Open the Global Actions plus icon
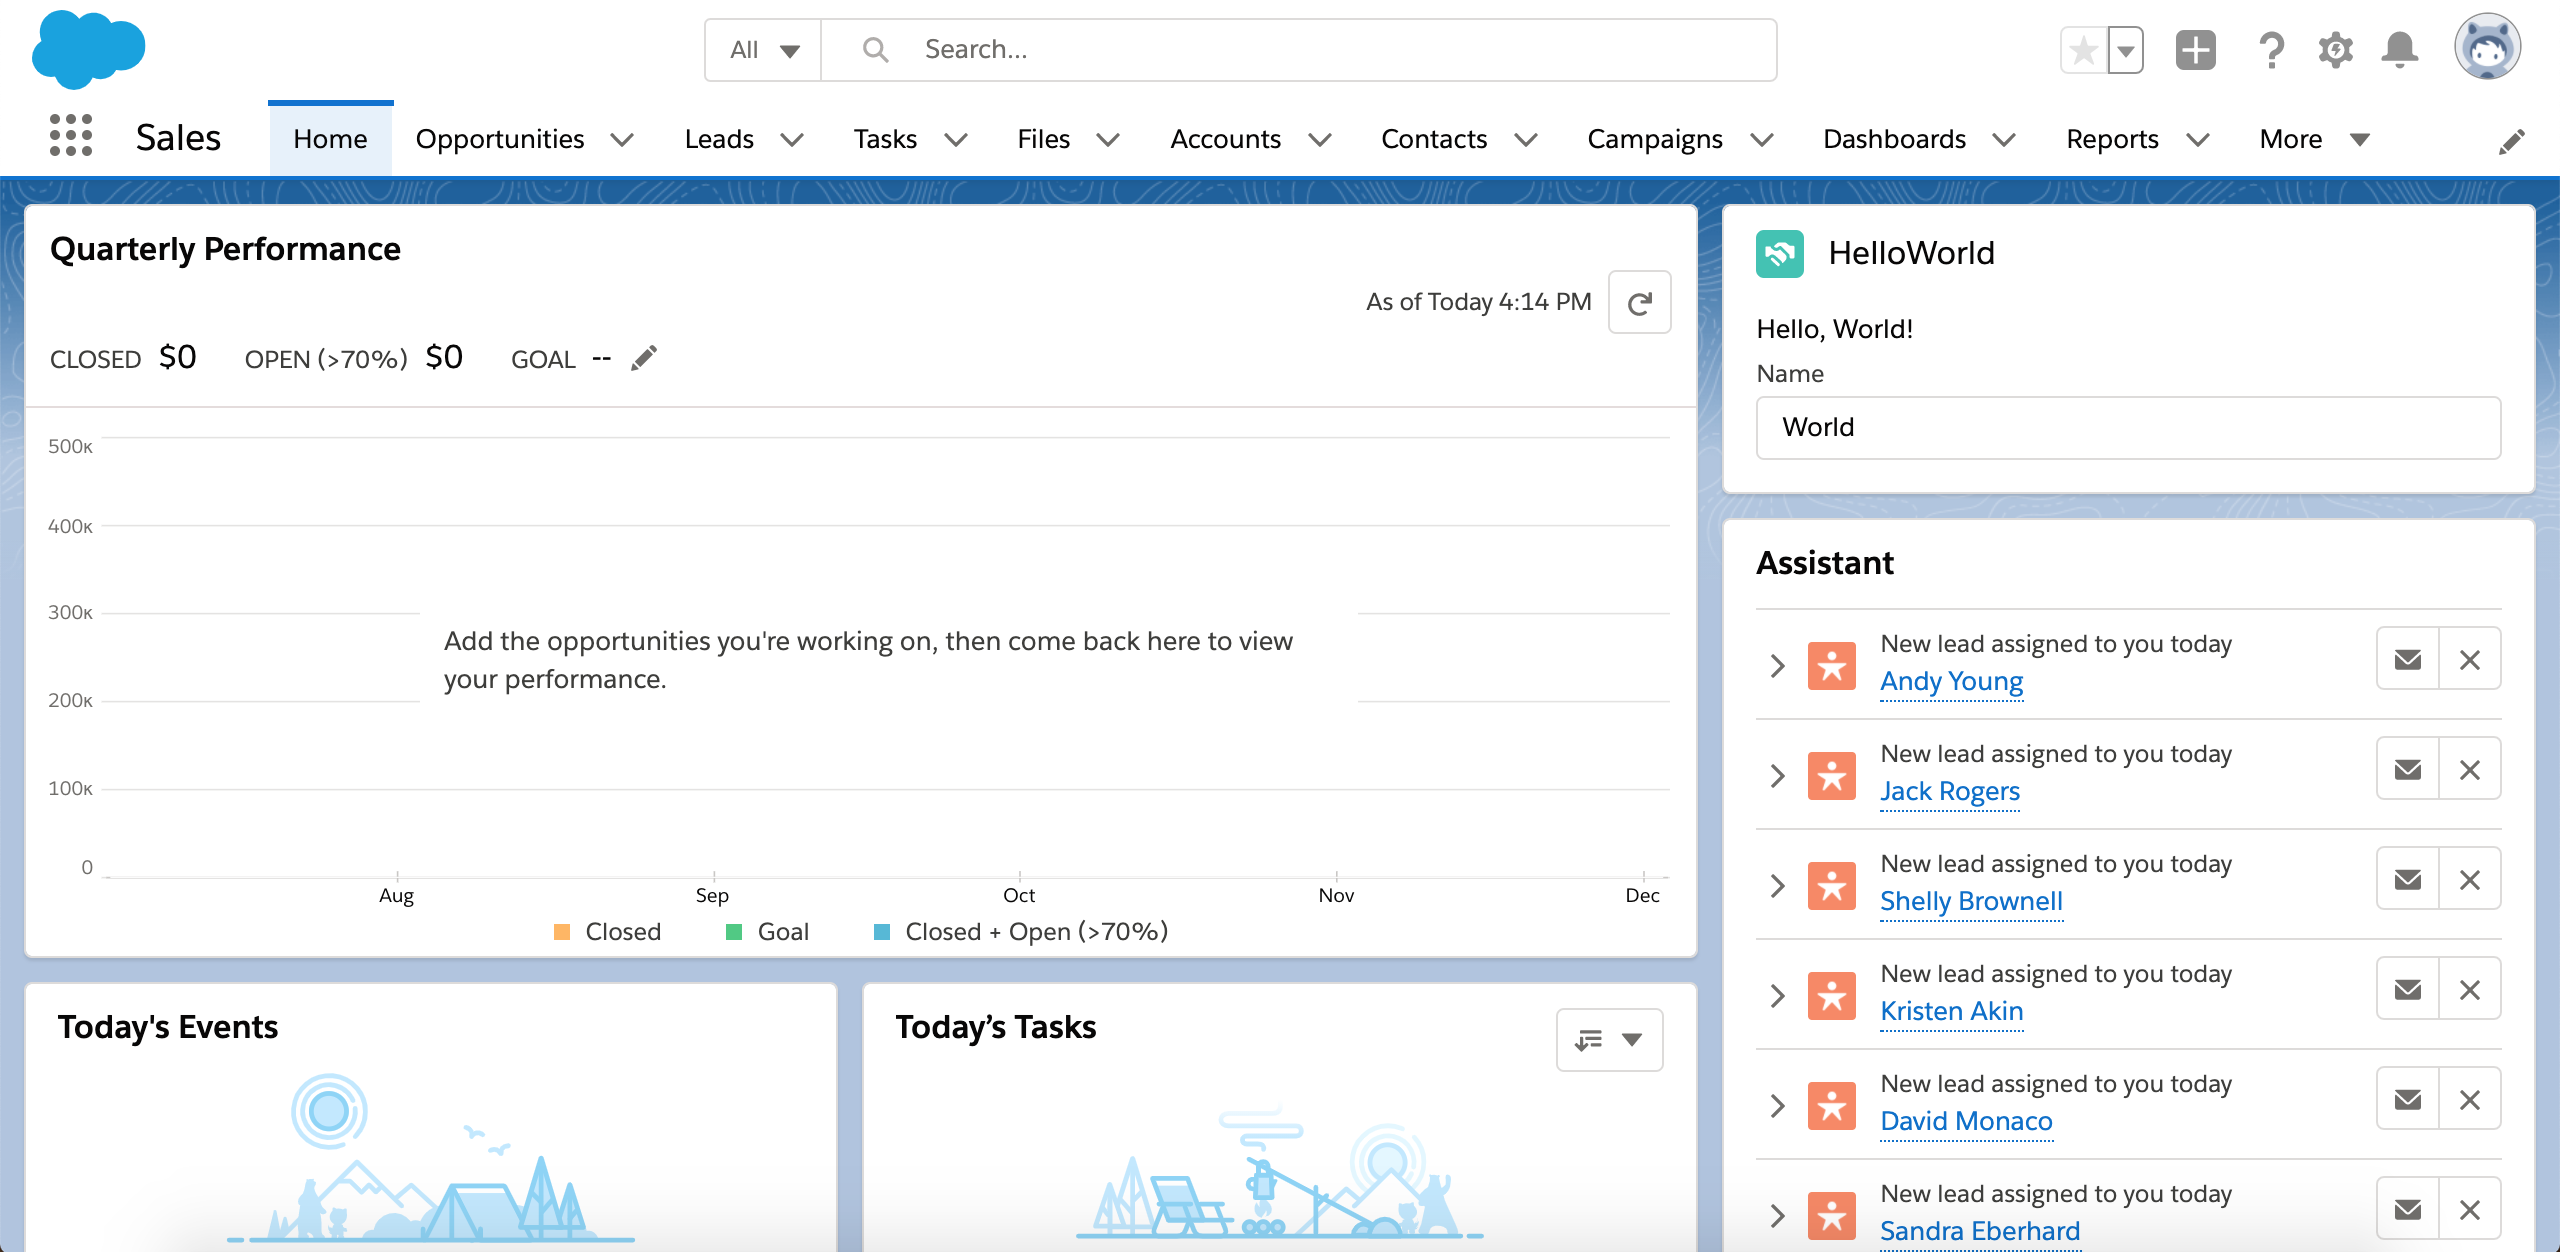 (x=2196, y=50)
